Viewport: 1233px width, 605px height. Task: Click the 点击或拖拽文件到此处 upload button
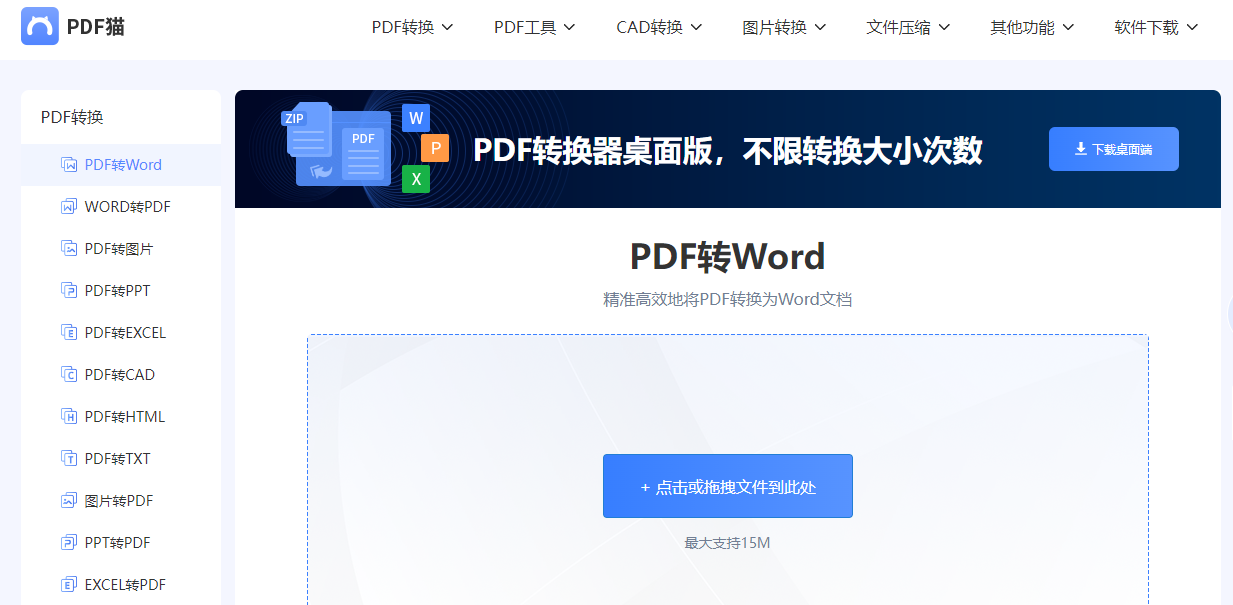728,486
